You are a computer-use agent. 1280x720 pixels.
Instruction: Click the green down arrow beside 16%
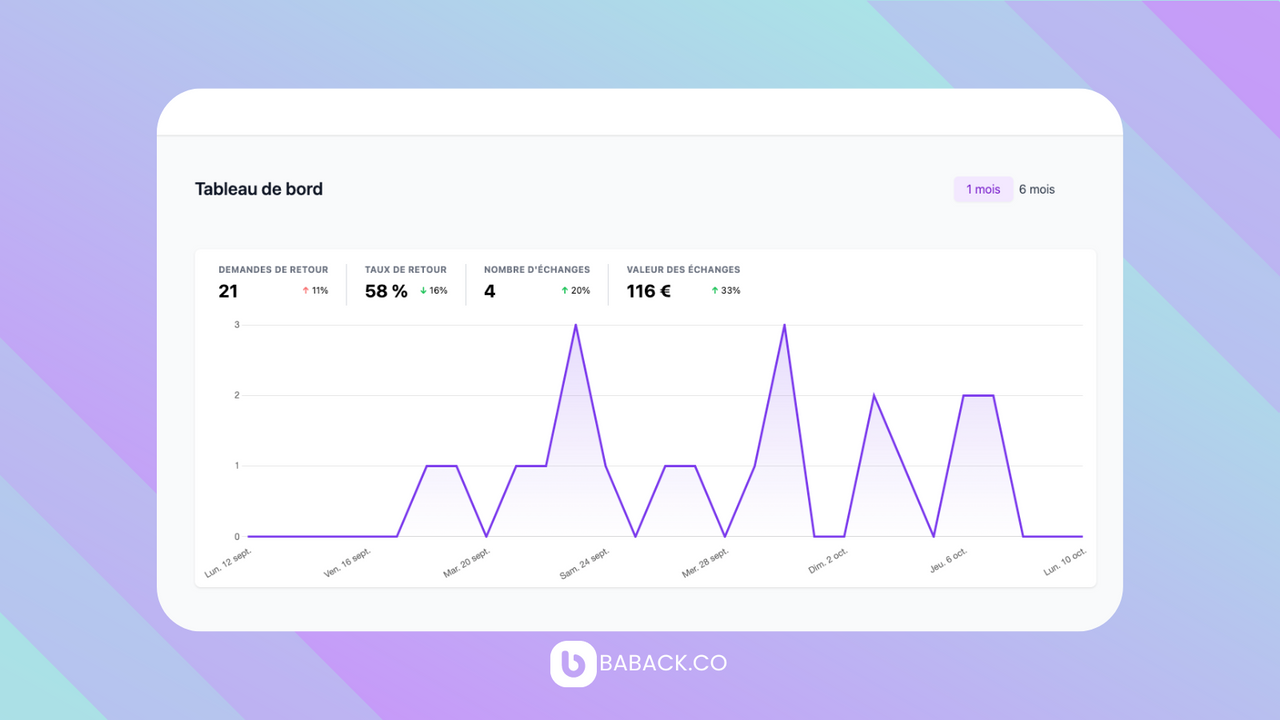(x=424, y=291)
